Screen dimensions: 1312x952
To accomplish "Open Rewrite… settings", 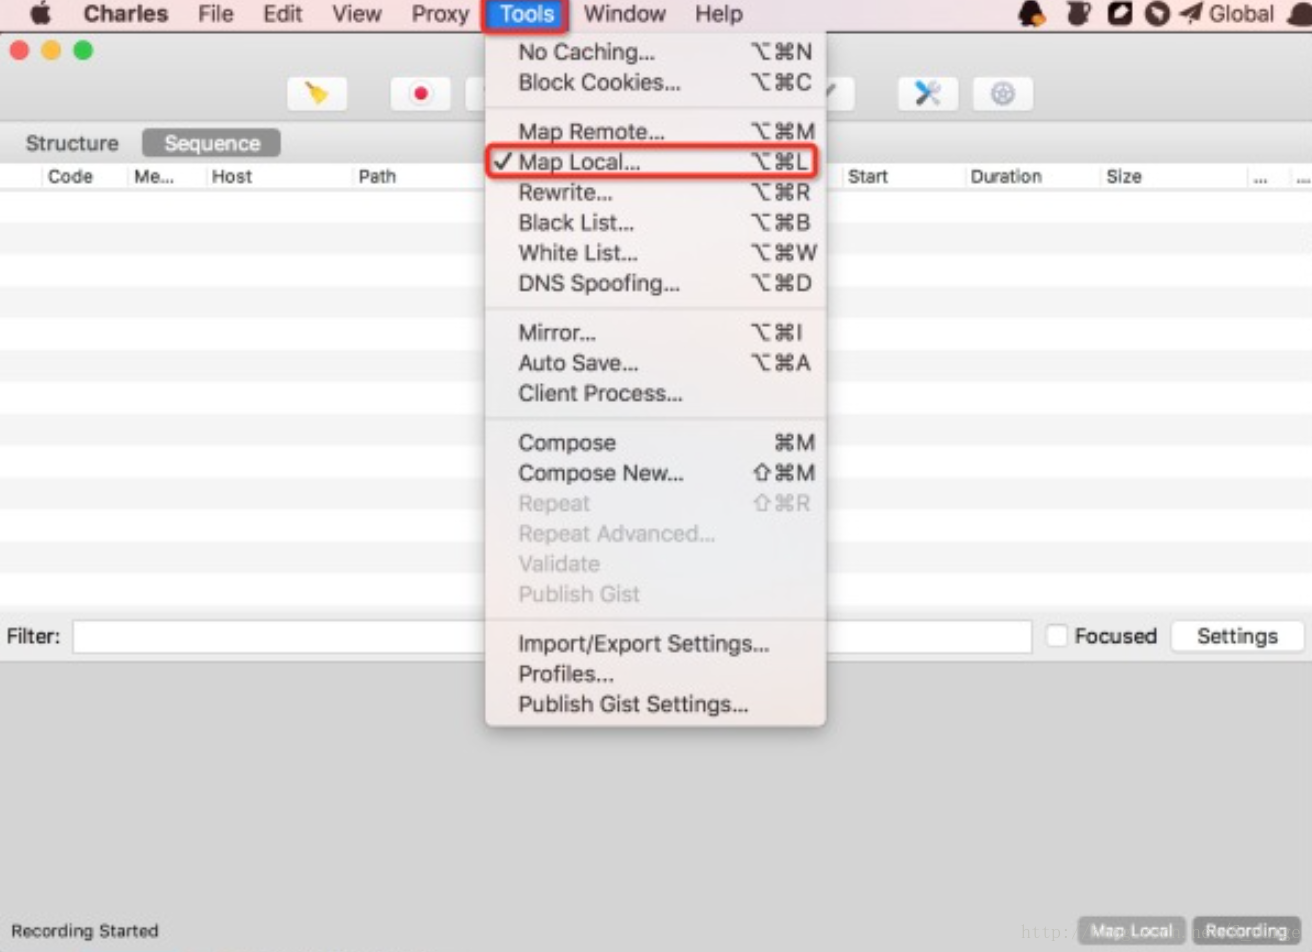I will [x=655, y=192].
